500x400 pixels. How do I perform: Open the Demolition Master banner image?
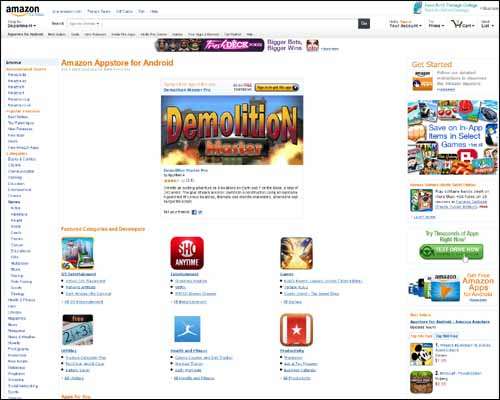(x=232, y=130)
